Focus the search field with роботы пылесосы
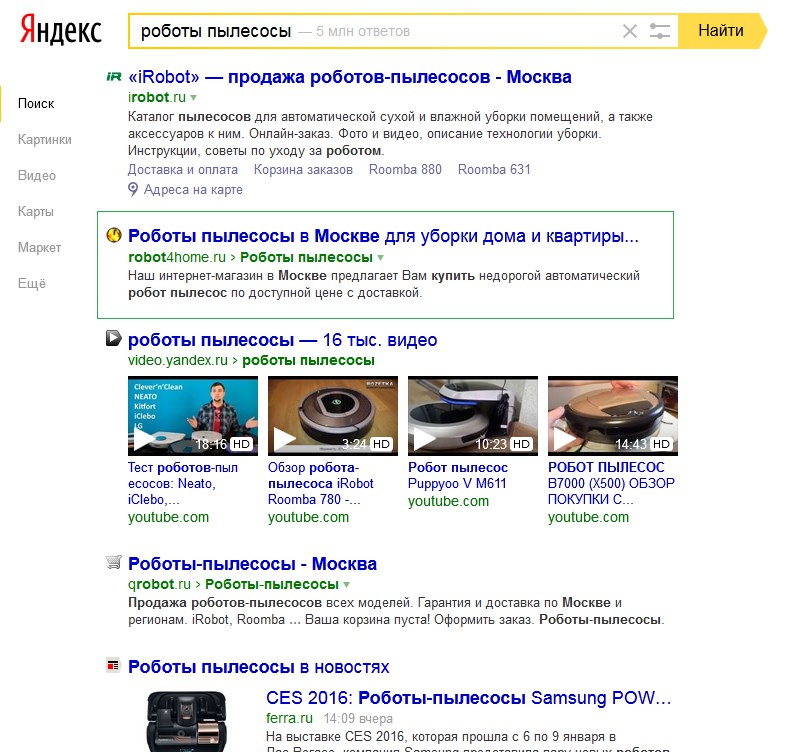Screen dimensions: 800x752 403,31
